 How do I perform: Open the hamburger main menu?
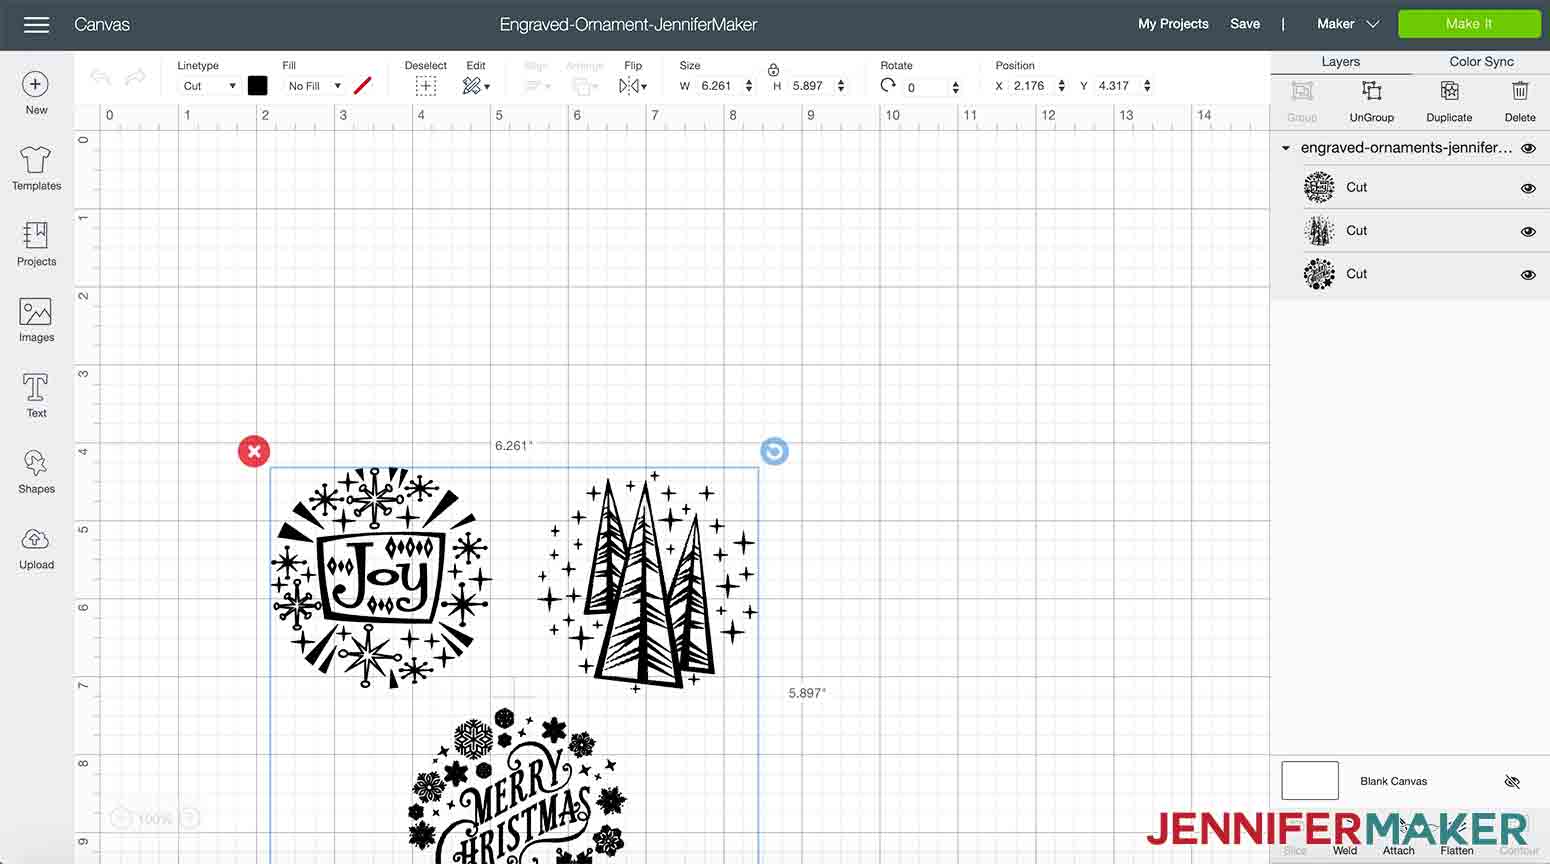click(x=36, y=24)
